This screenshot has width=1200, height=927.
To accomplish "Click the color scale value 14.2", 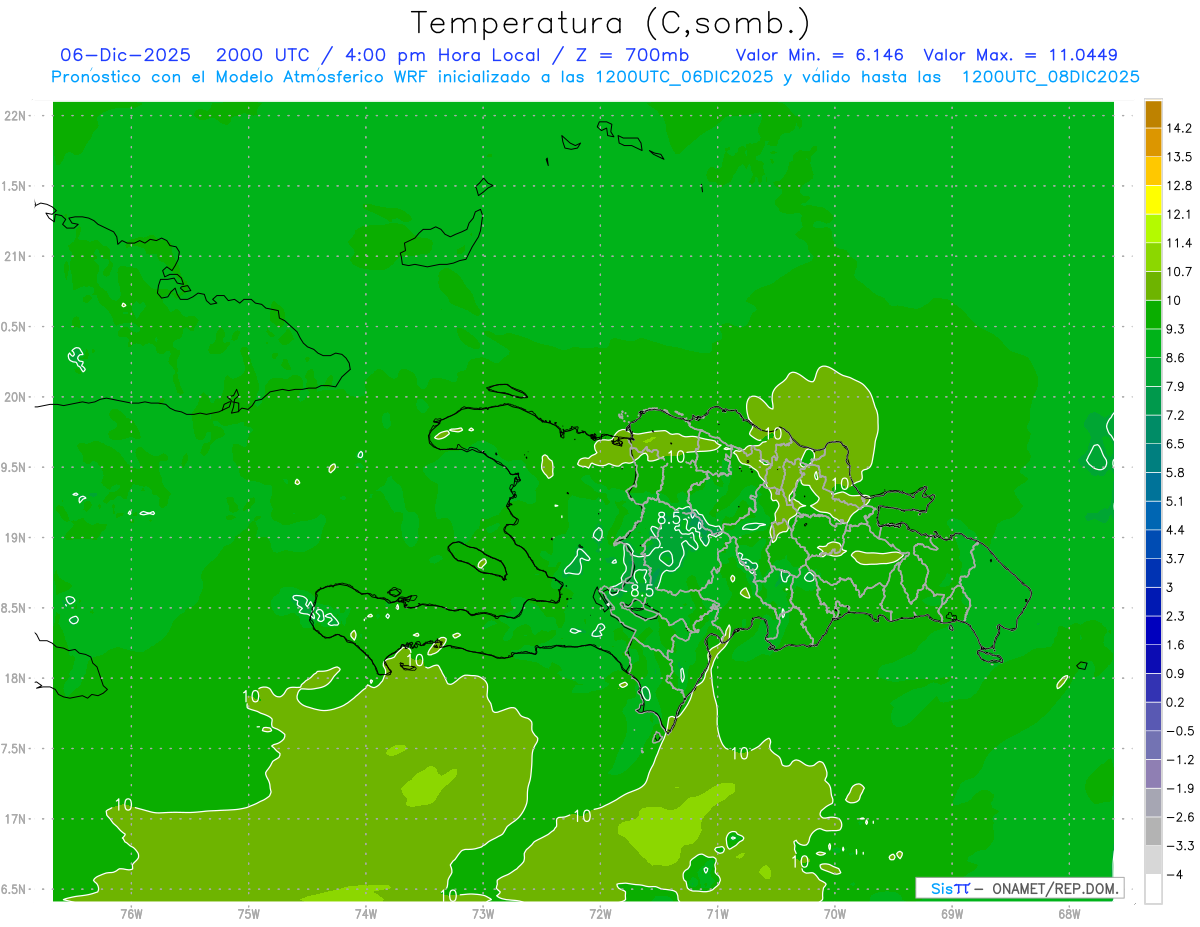I will point(1179,128).
